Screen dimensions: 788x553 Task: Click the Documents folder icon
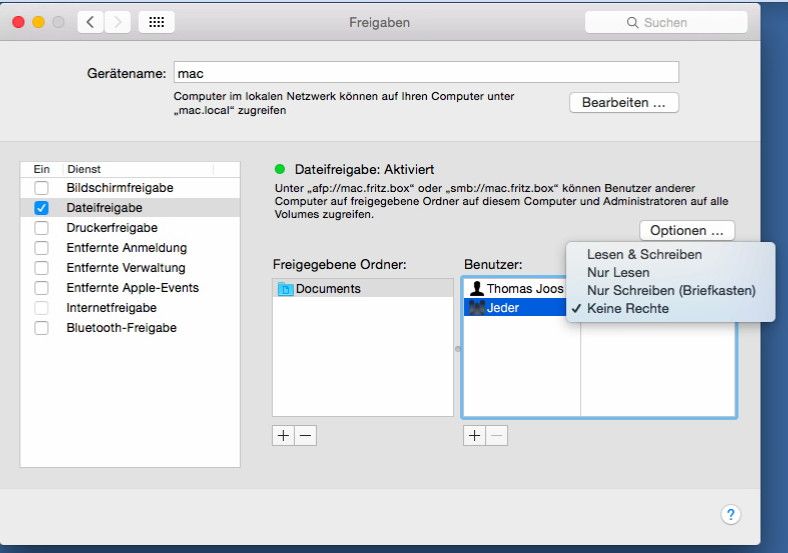pyautogui.click(x=285, y=289)
